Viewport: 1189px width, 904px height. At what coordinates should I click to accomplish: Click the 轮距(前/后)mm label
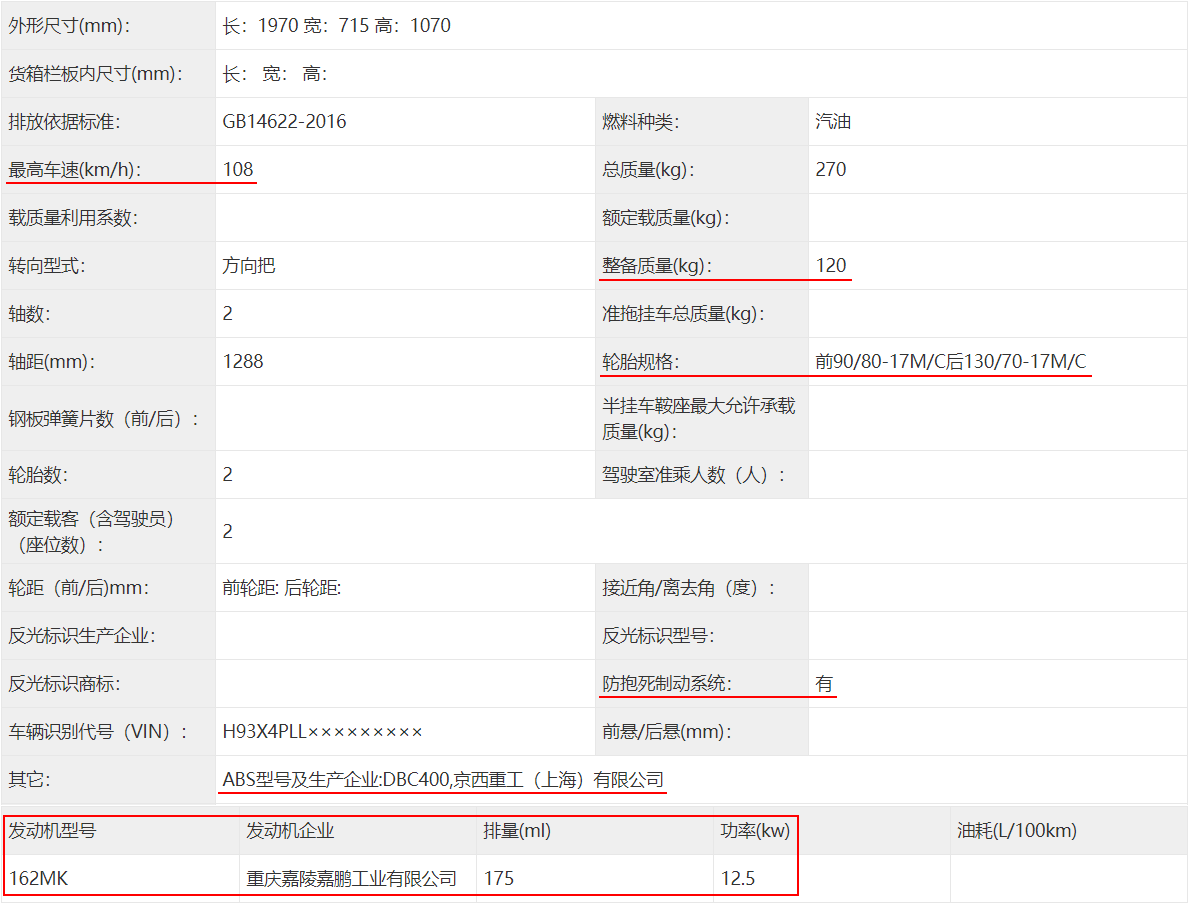(79, 588)
